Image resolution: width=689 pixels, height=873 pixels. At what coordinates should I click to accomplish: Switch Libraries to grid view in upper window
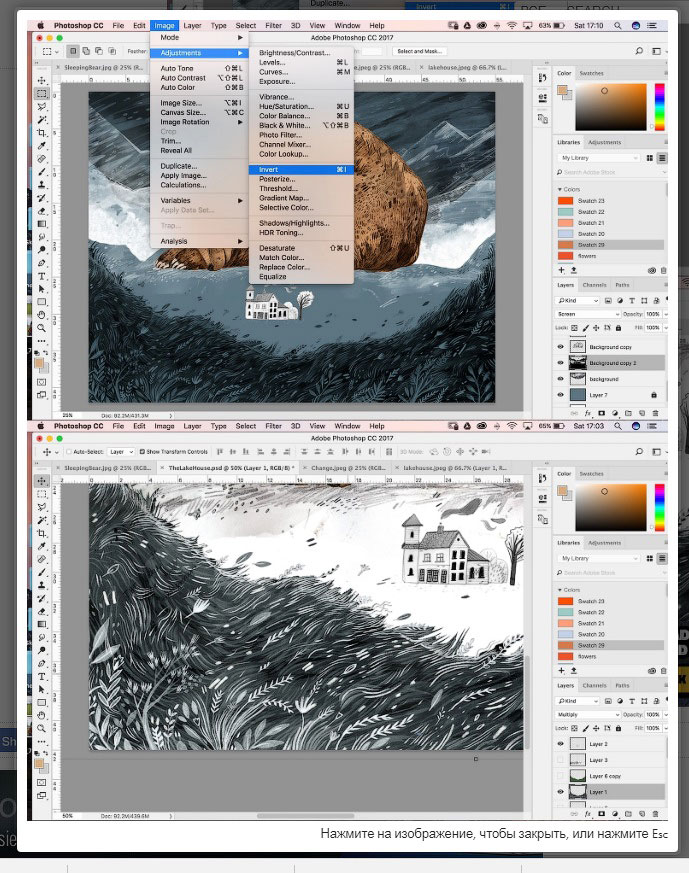coord(649,158)
